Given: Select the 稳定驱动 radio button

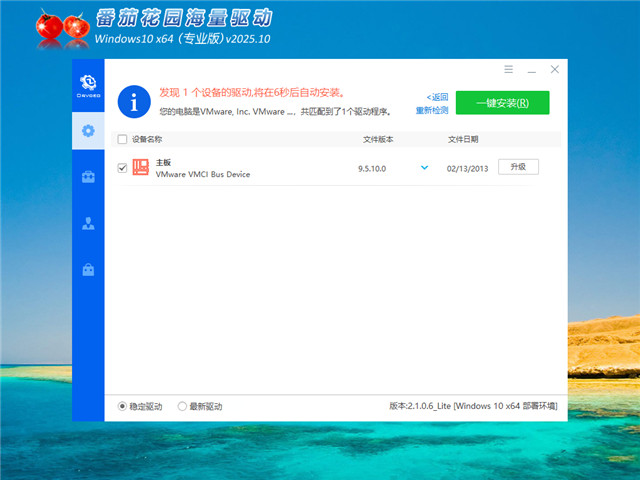Looking at the screenshot, I should point(123,406).
